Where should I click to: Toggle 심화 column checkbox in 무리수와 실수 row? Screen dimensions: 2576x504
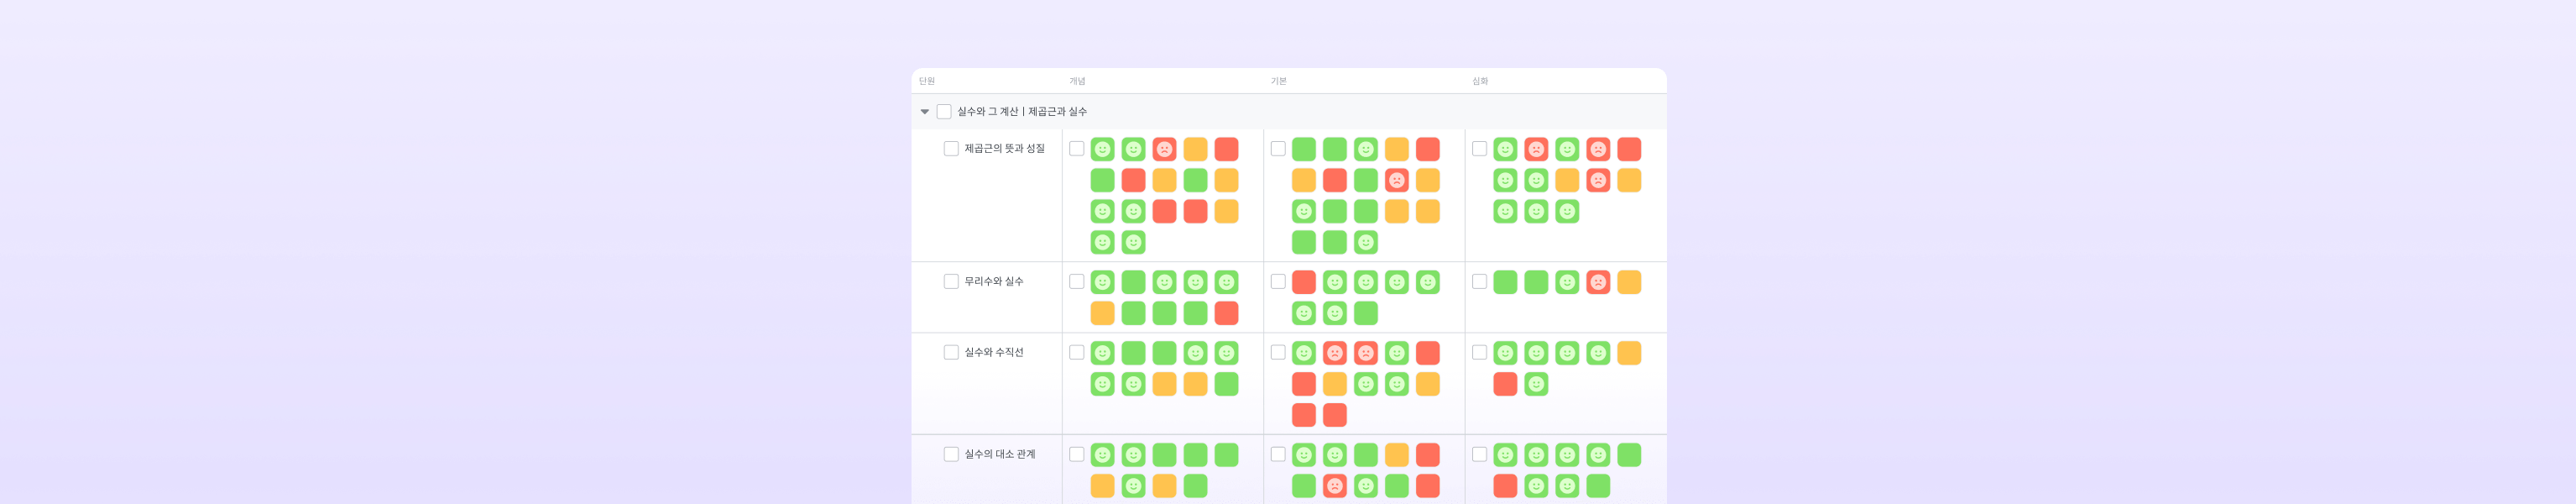(1479, 282)
